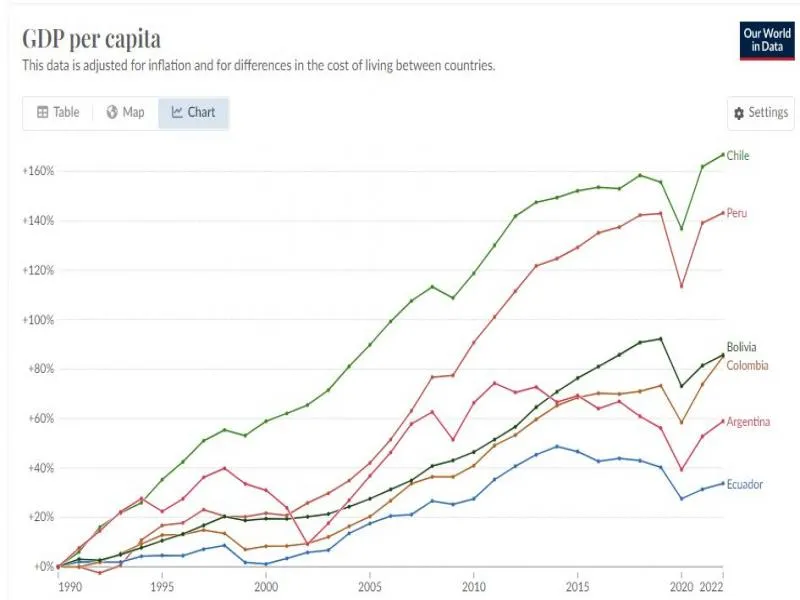800x600 pixels.
Task: Select the Chile line label
Action: point(738,156)
